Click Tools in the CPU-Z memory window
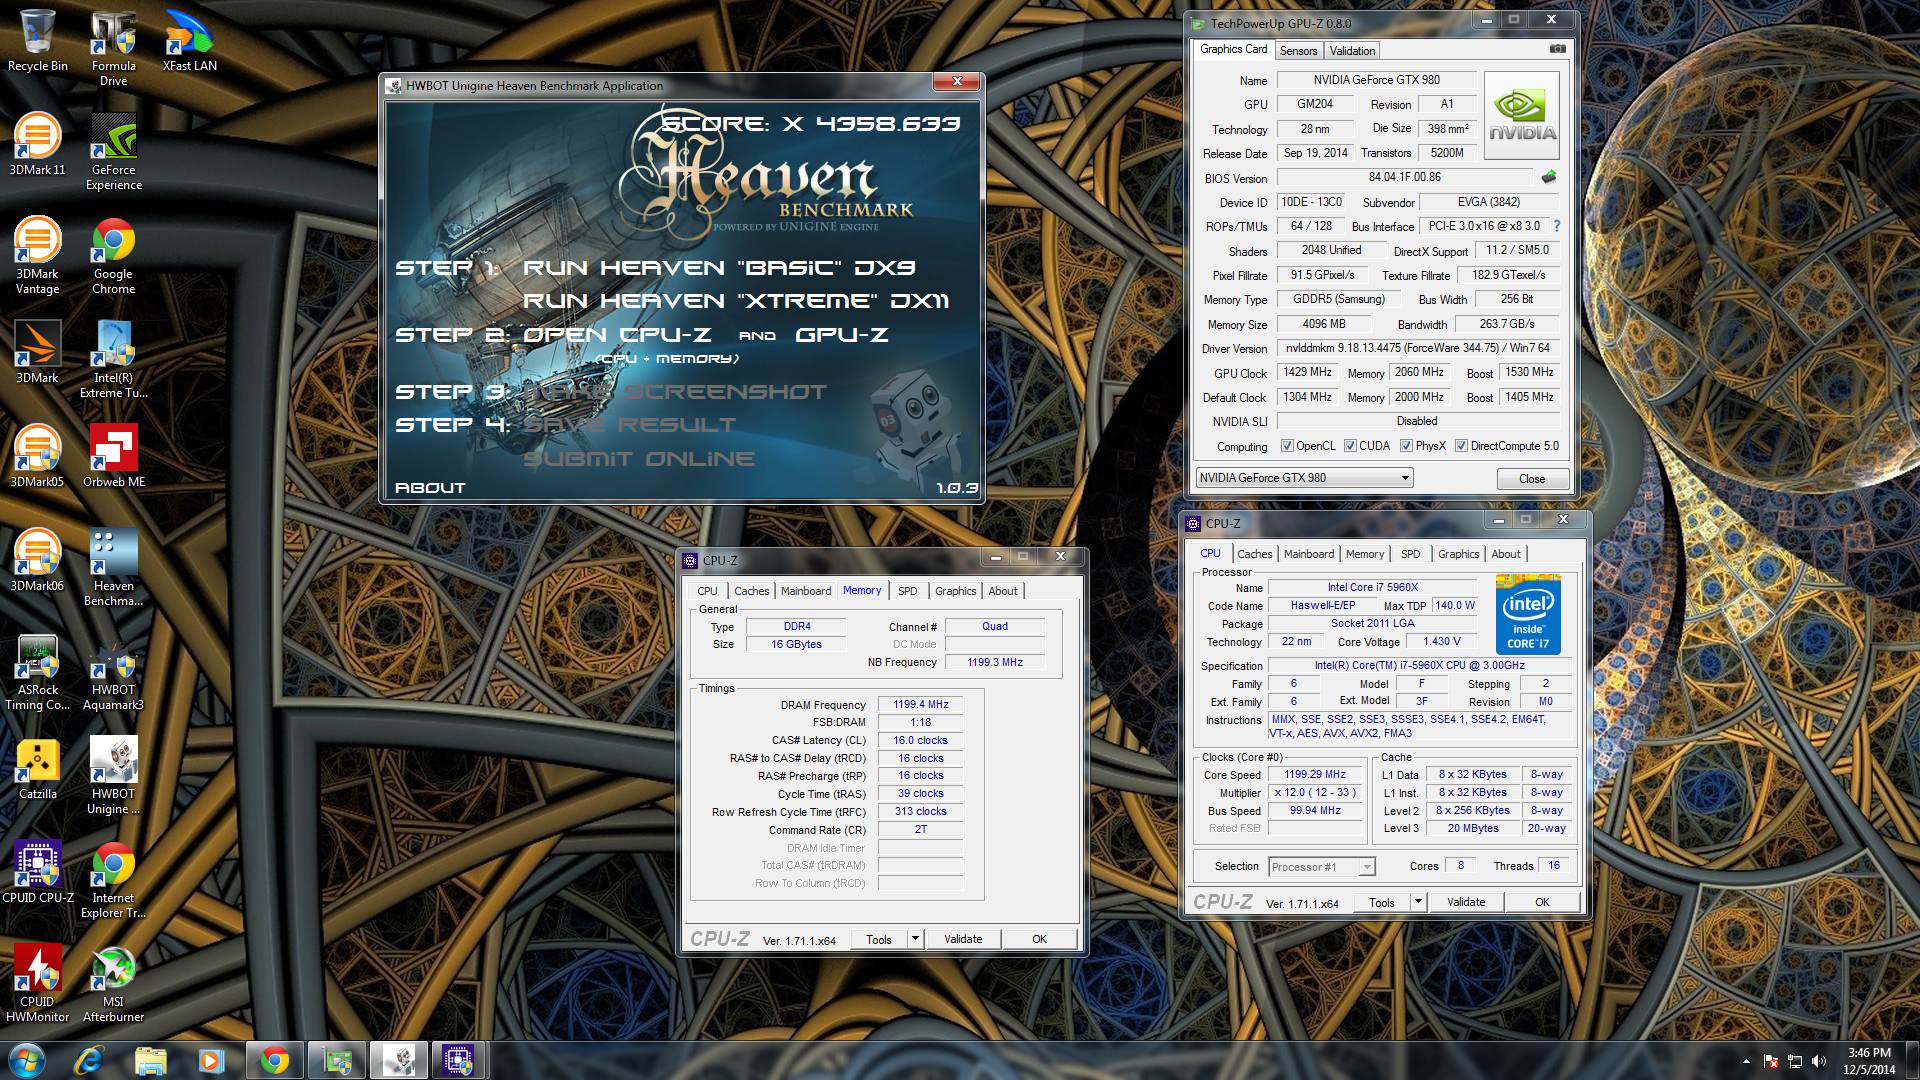The height and width of the screenshot is (1080, 1920). point(879,939)
